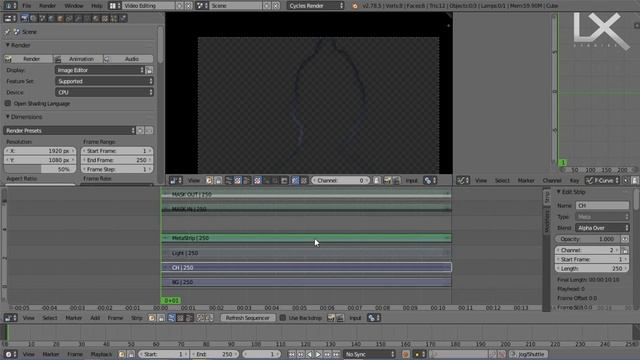Open the Render Presets dropdown
This screenshot has height=360, width=640.
[69, 131]
